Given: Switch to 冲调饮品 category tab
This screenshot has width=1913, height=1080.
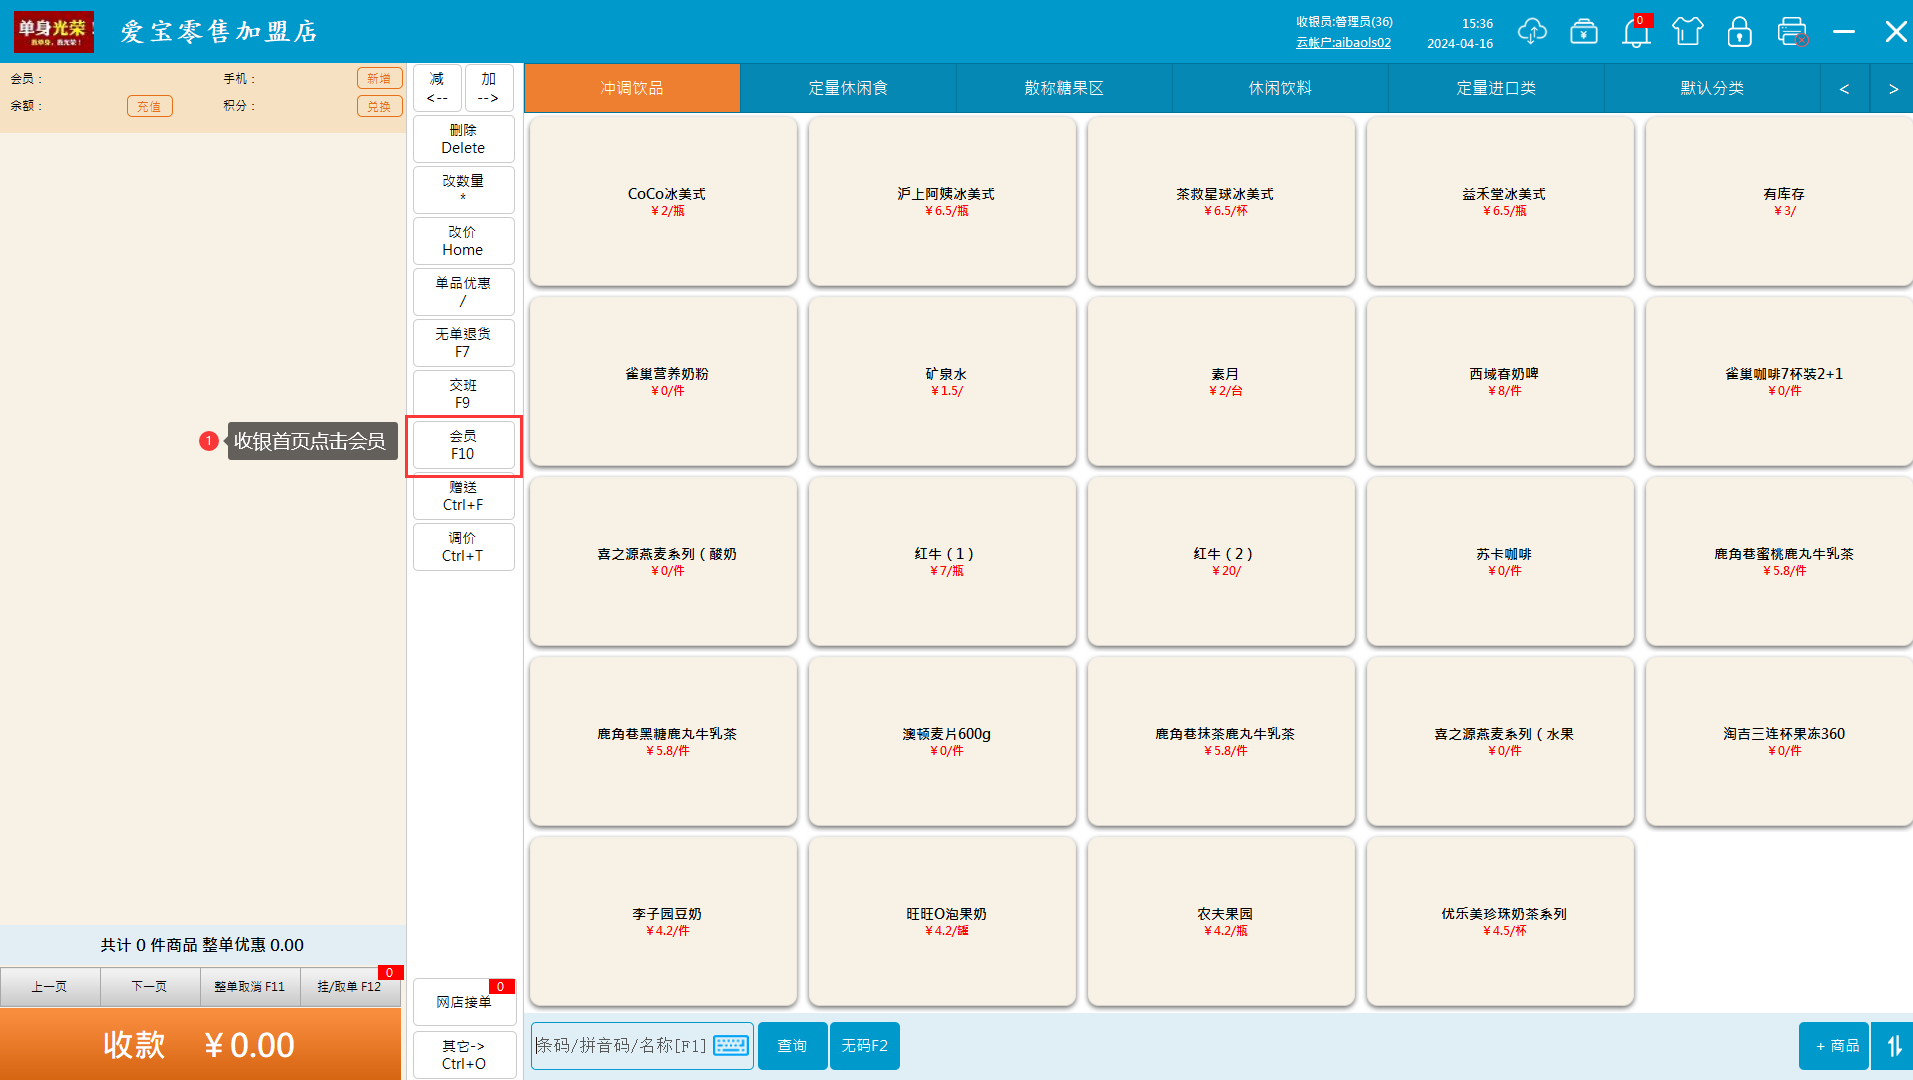Looking at the screenshot, I should pos(632,88).
